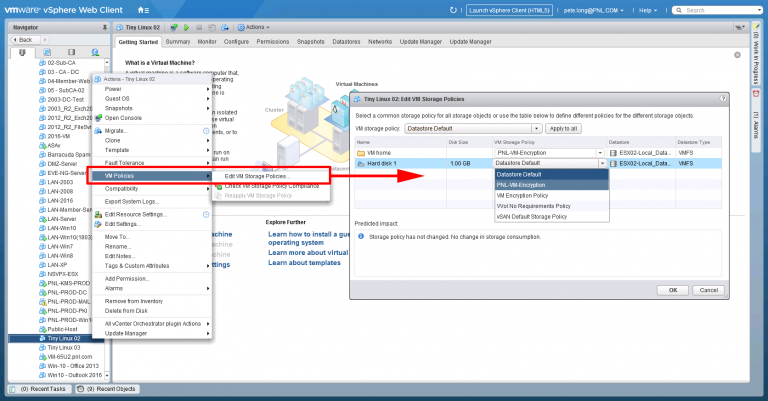Choose Vvol No Requirements Policy option
This screenshot has width=768, height=401.
[x=552, y=206]
